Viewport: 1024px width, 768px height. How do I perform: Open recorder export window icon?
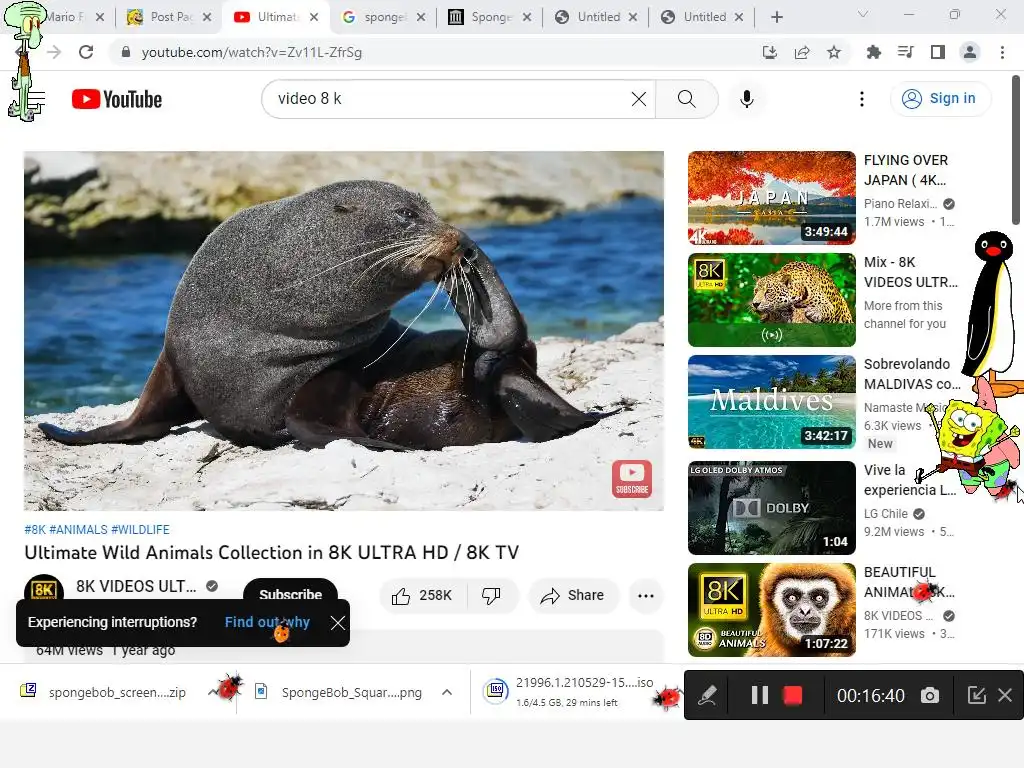pos(976,696)
